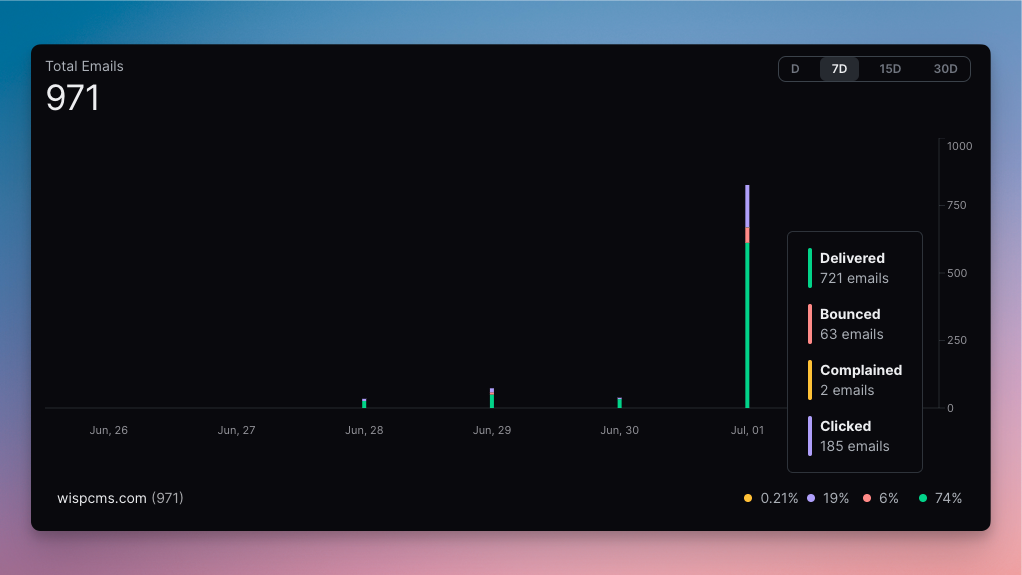This screenshot has width=1022, height=575.
Task: Click the 750 y-axis value
Action: [x=957, y=205]
